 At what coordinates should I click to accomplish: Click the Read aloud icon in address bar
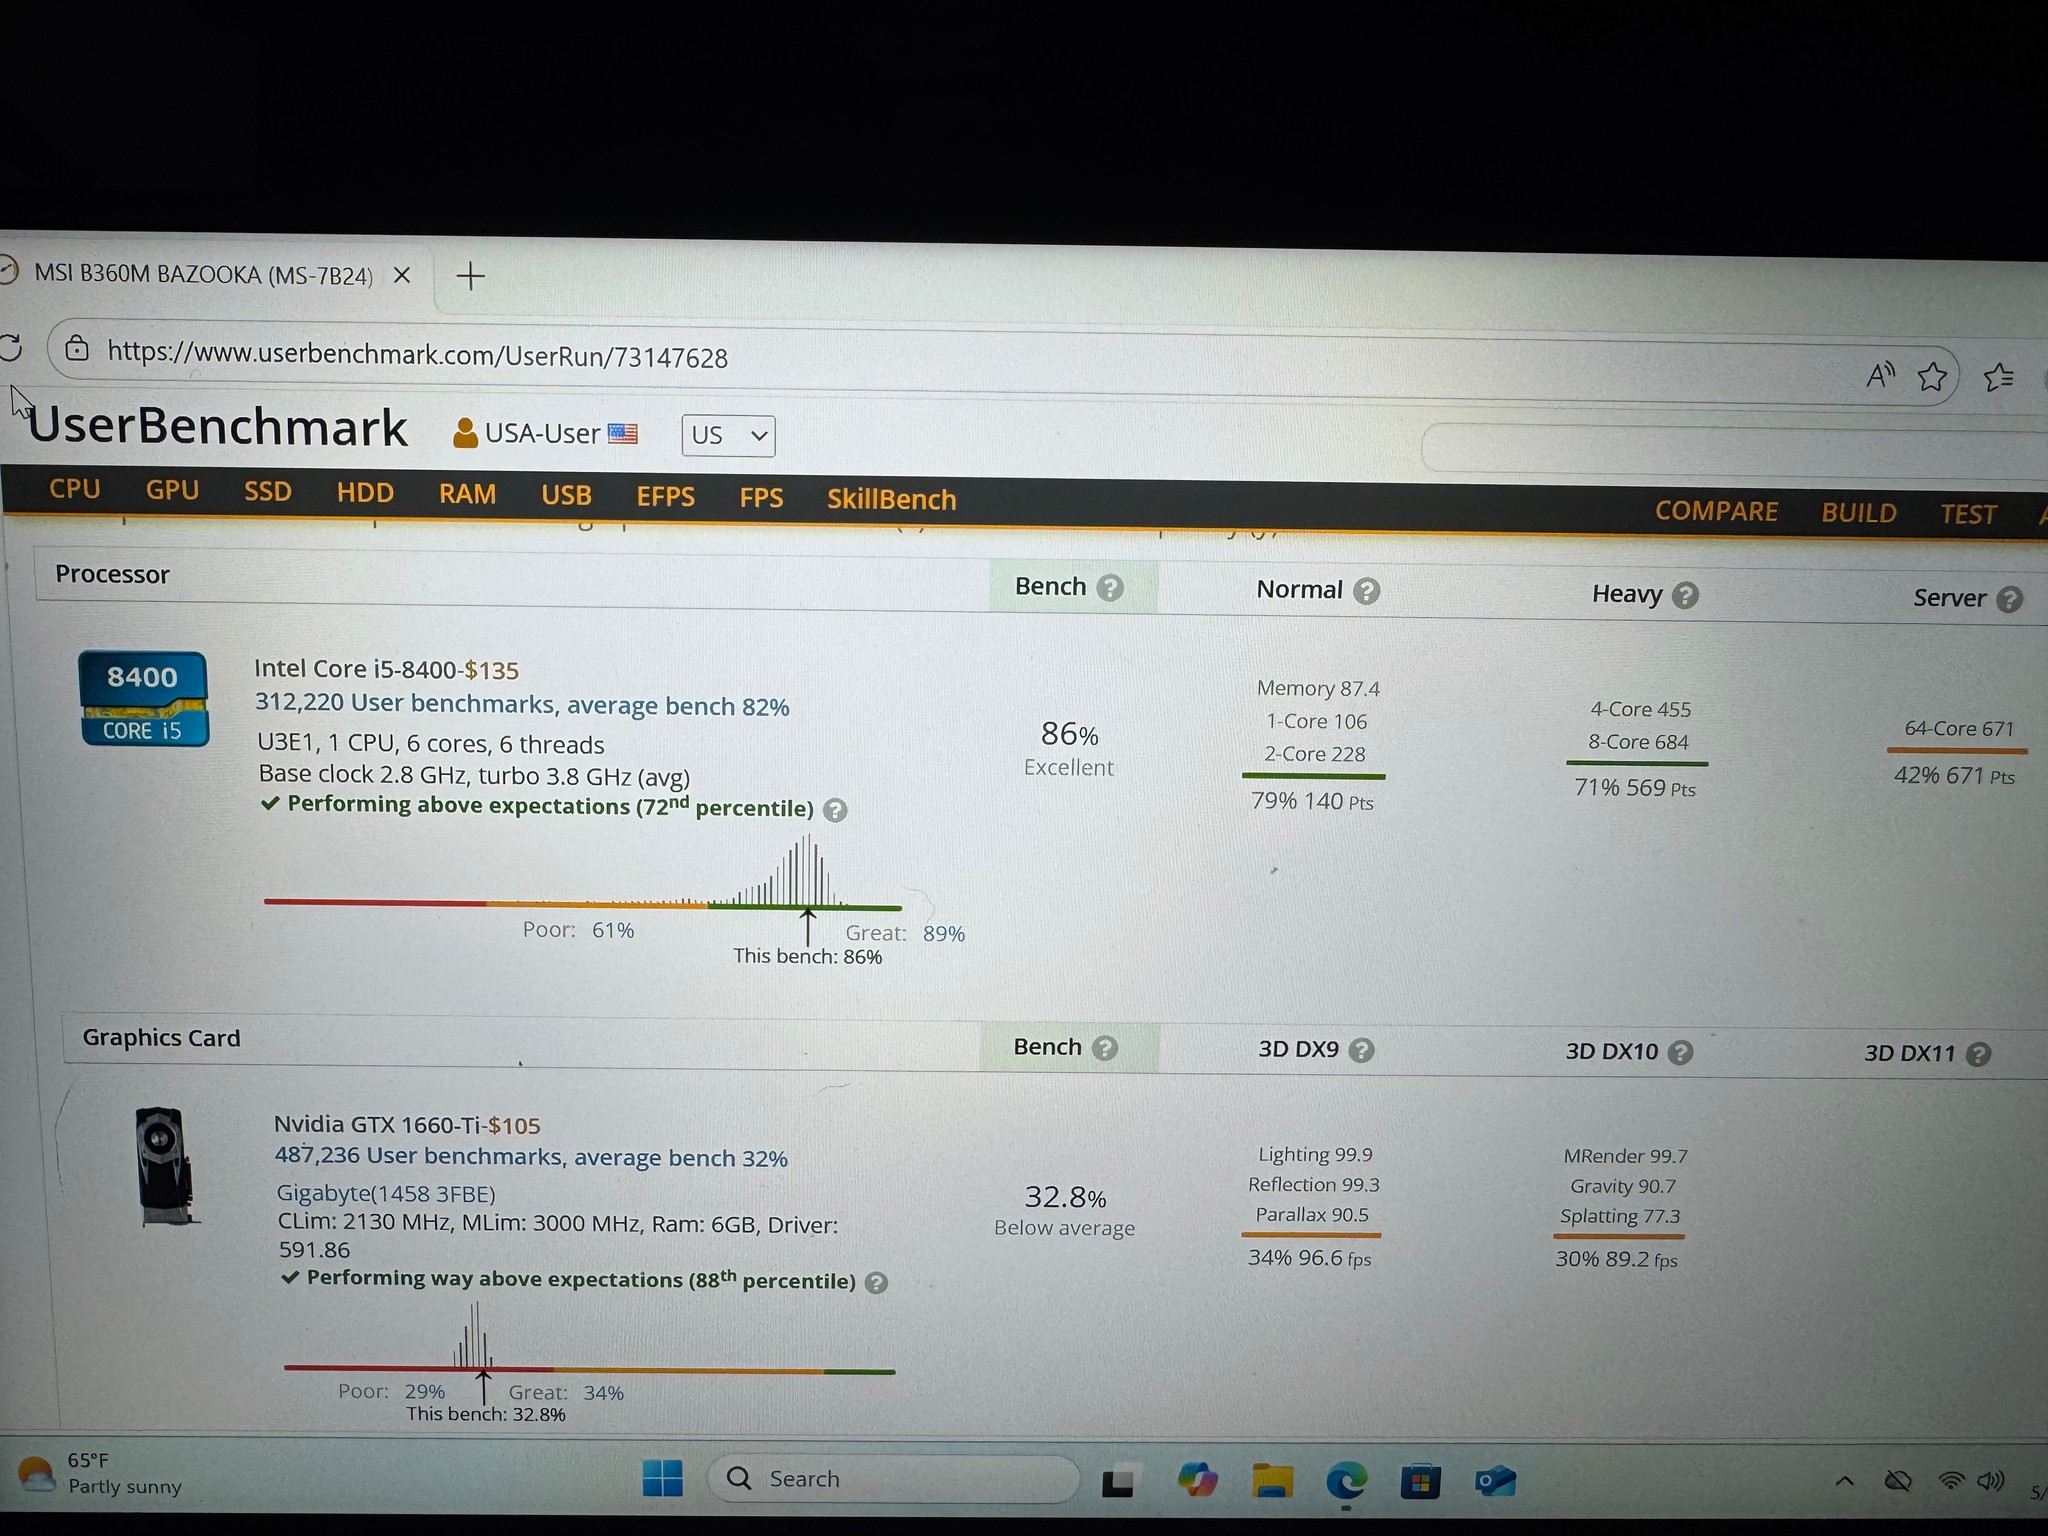tap(1880, 376)
